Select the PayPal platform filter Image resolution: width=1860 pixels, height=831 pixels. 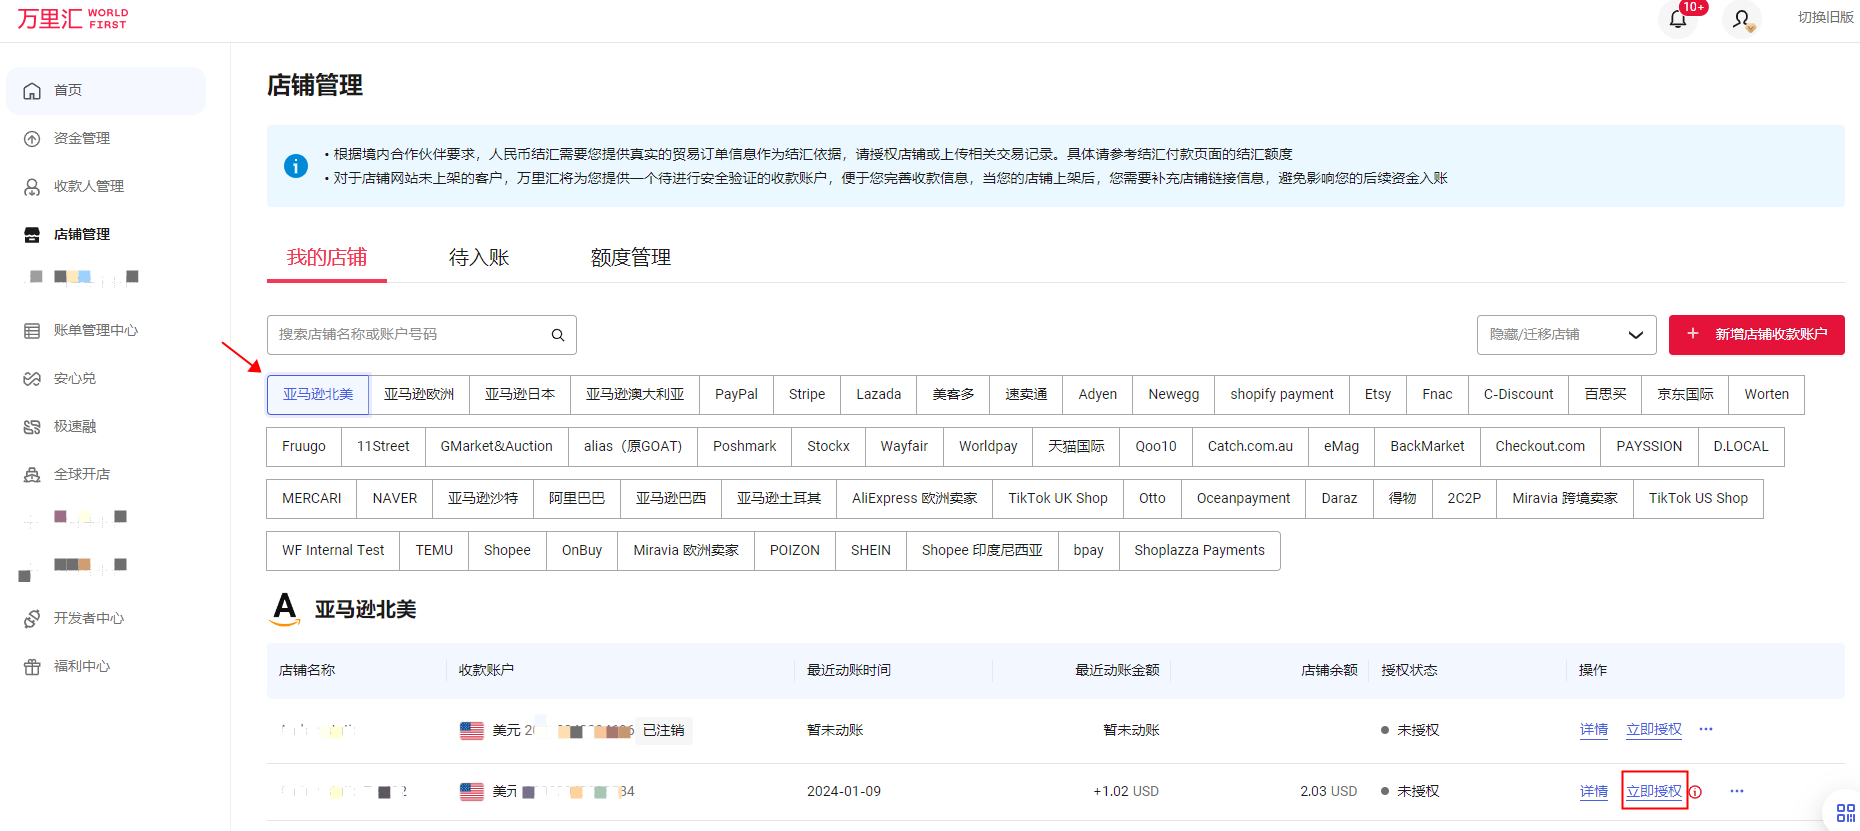coord(736,395)
